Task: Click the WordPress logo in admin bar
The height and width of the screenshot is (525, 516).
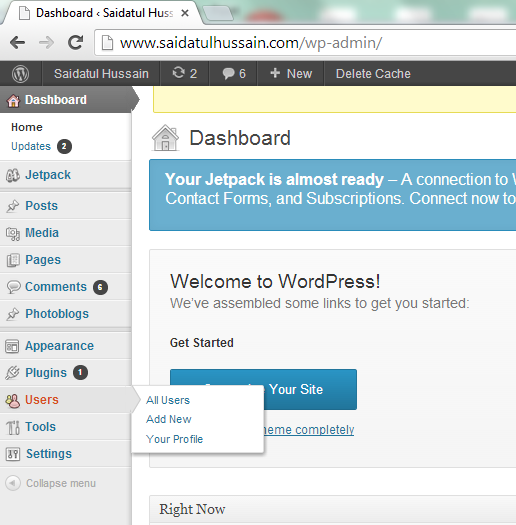Action: coord(20,74)
